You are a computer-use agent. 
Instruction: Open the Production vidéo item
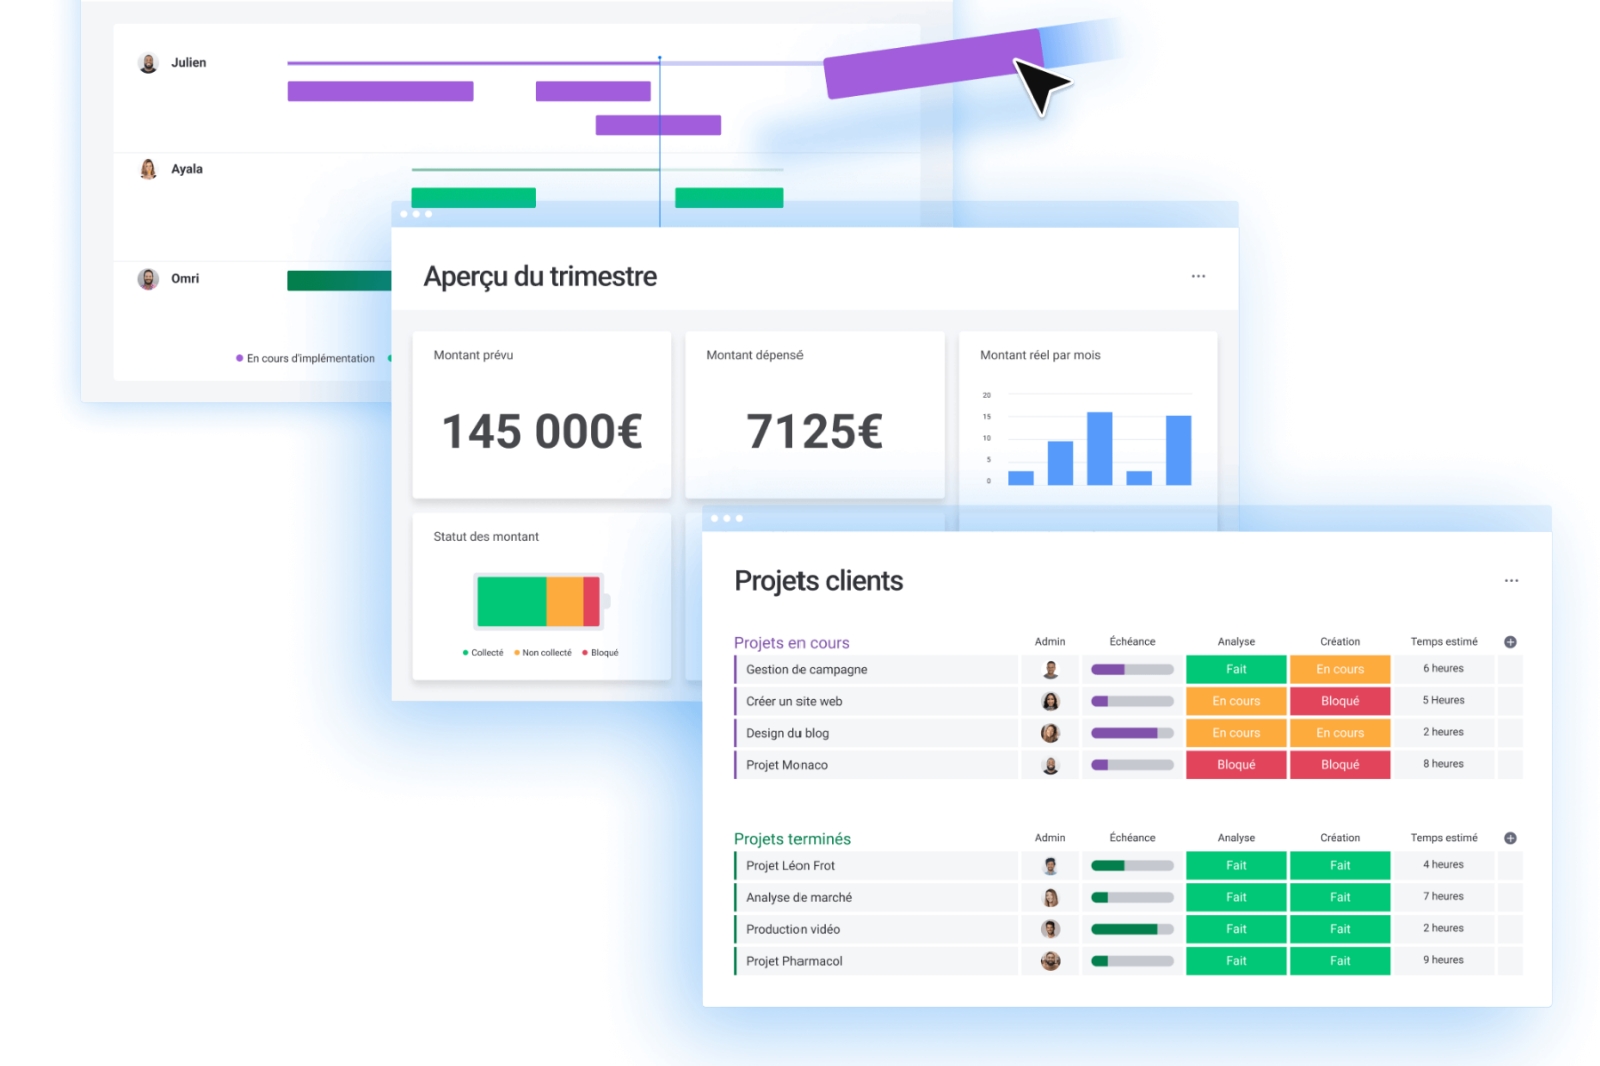792,929
